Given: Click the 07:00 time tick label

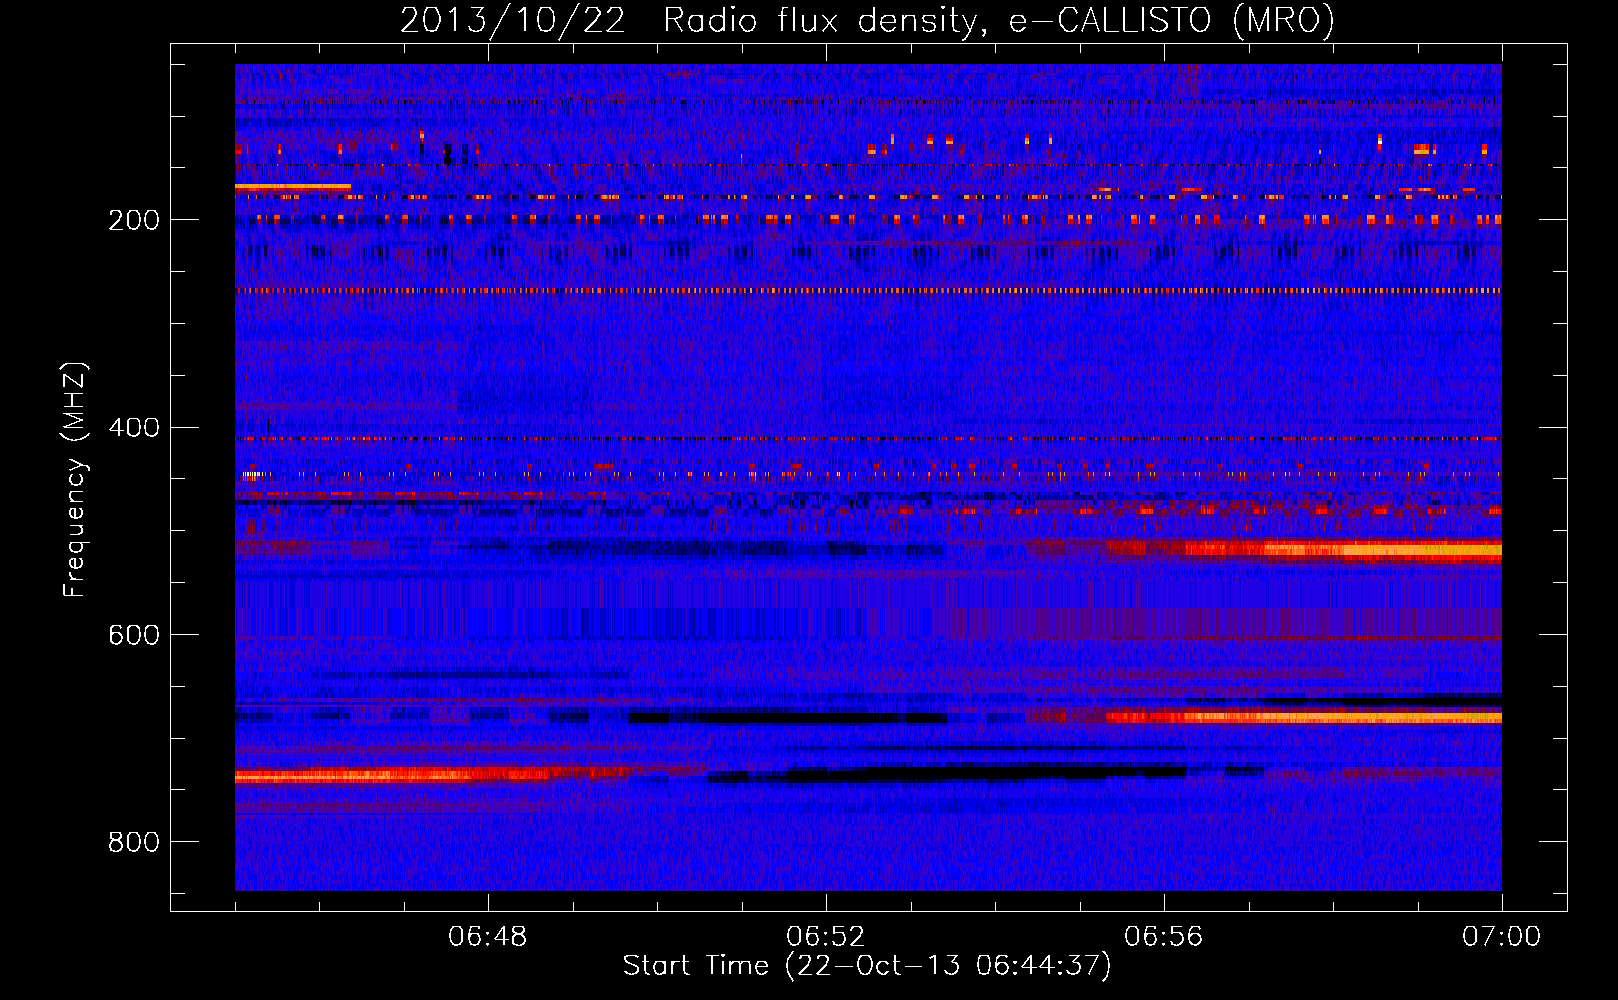Looking at the screenshot, I should 1502,937.
